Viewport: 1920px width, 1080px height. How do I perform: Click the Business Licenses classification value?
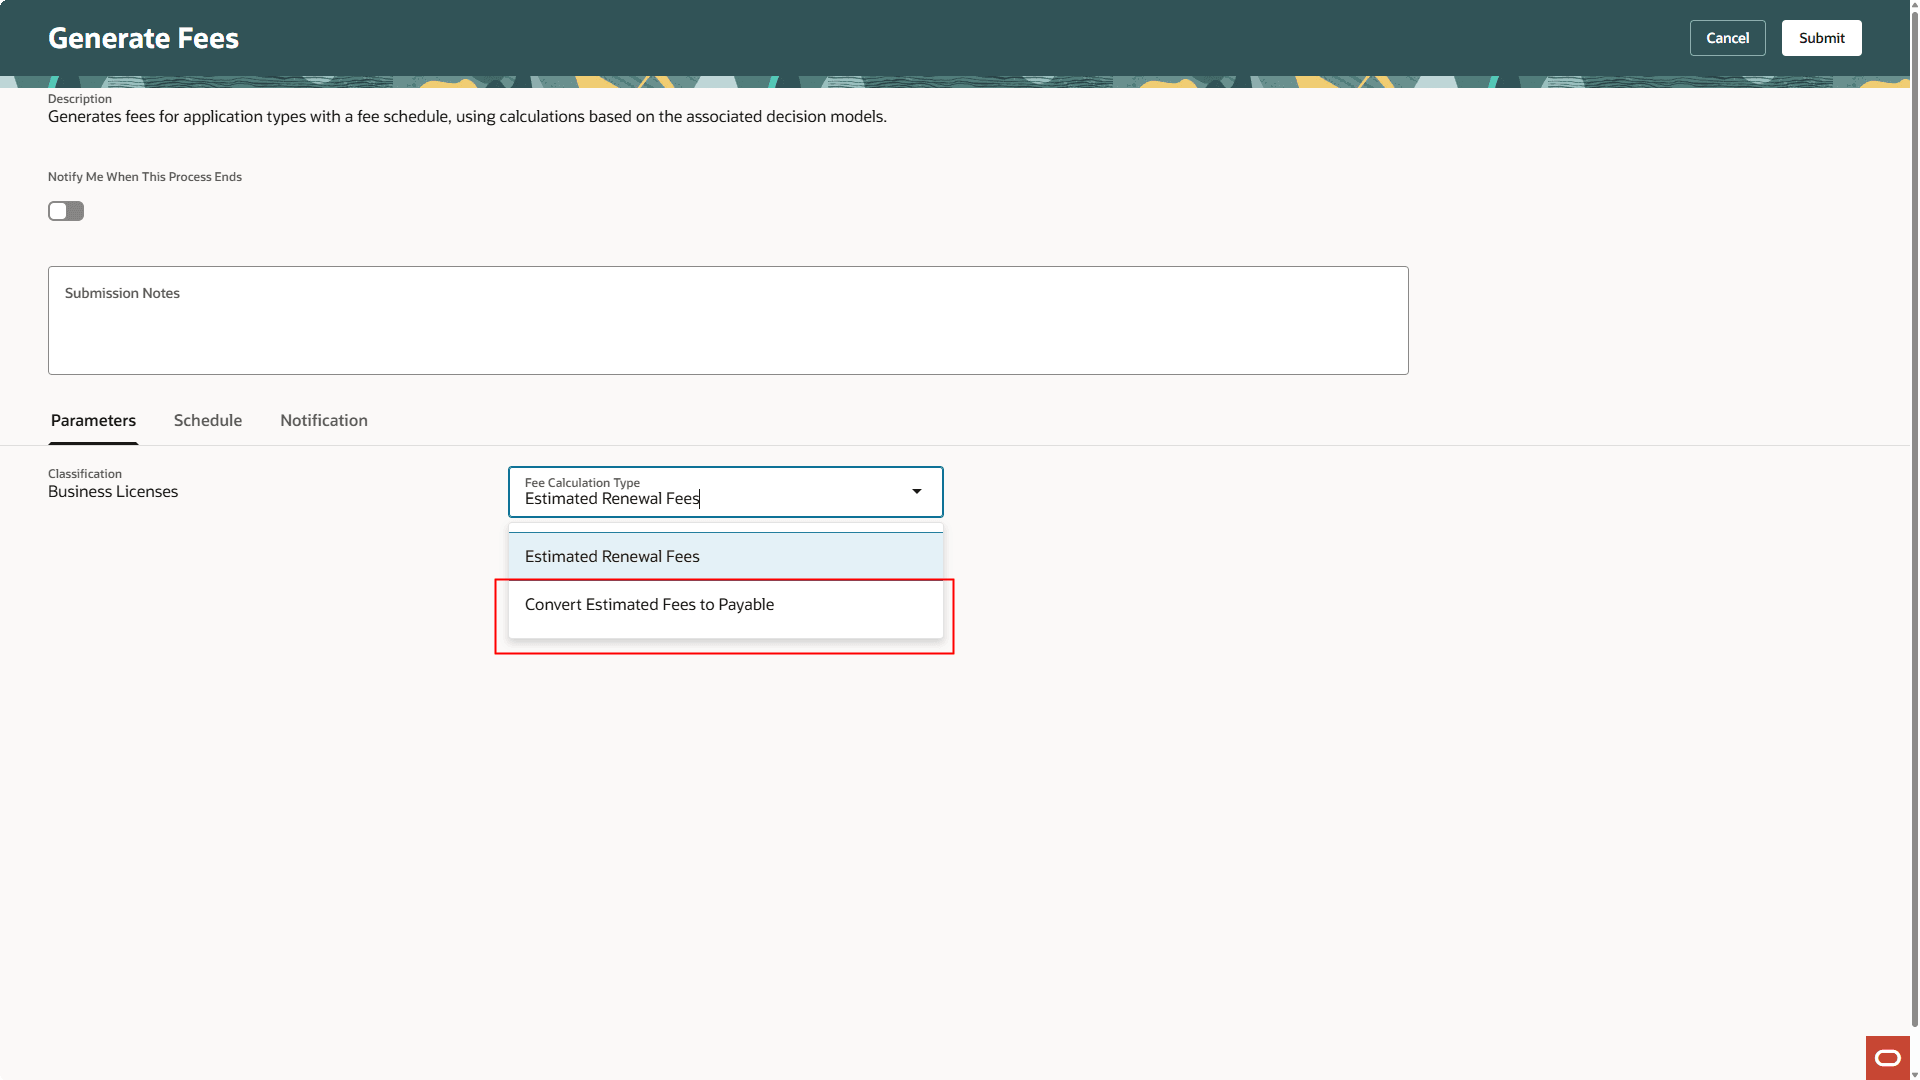[113, 491]
